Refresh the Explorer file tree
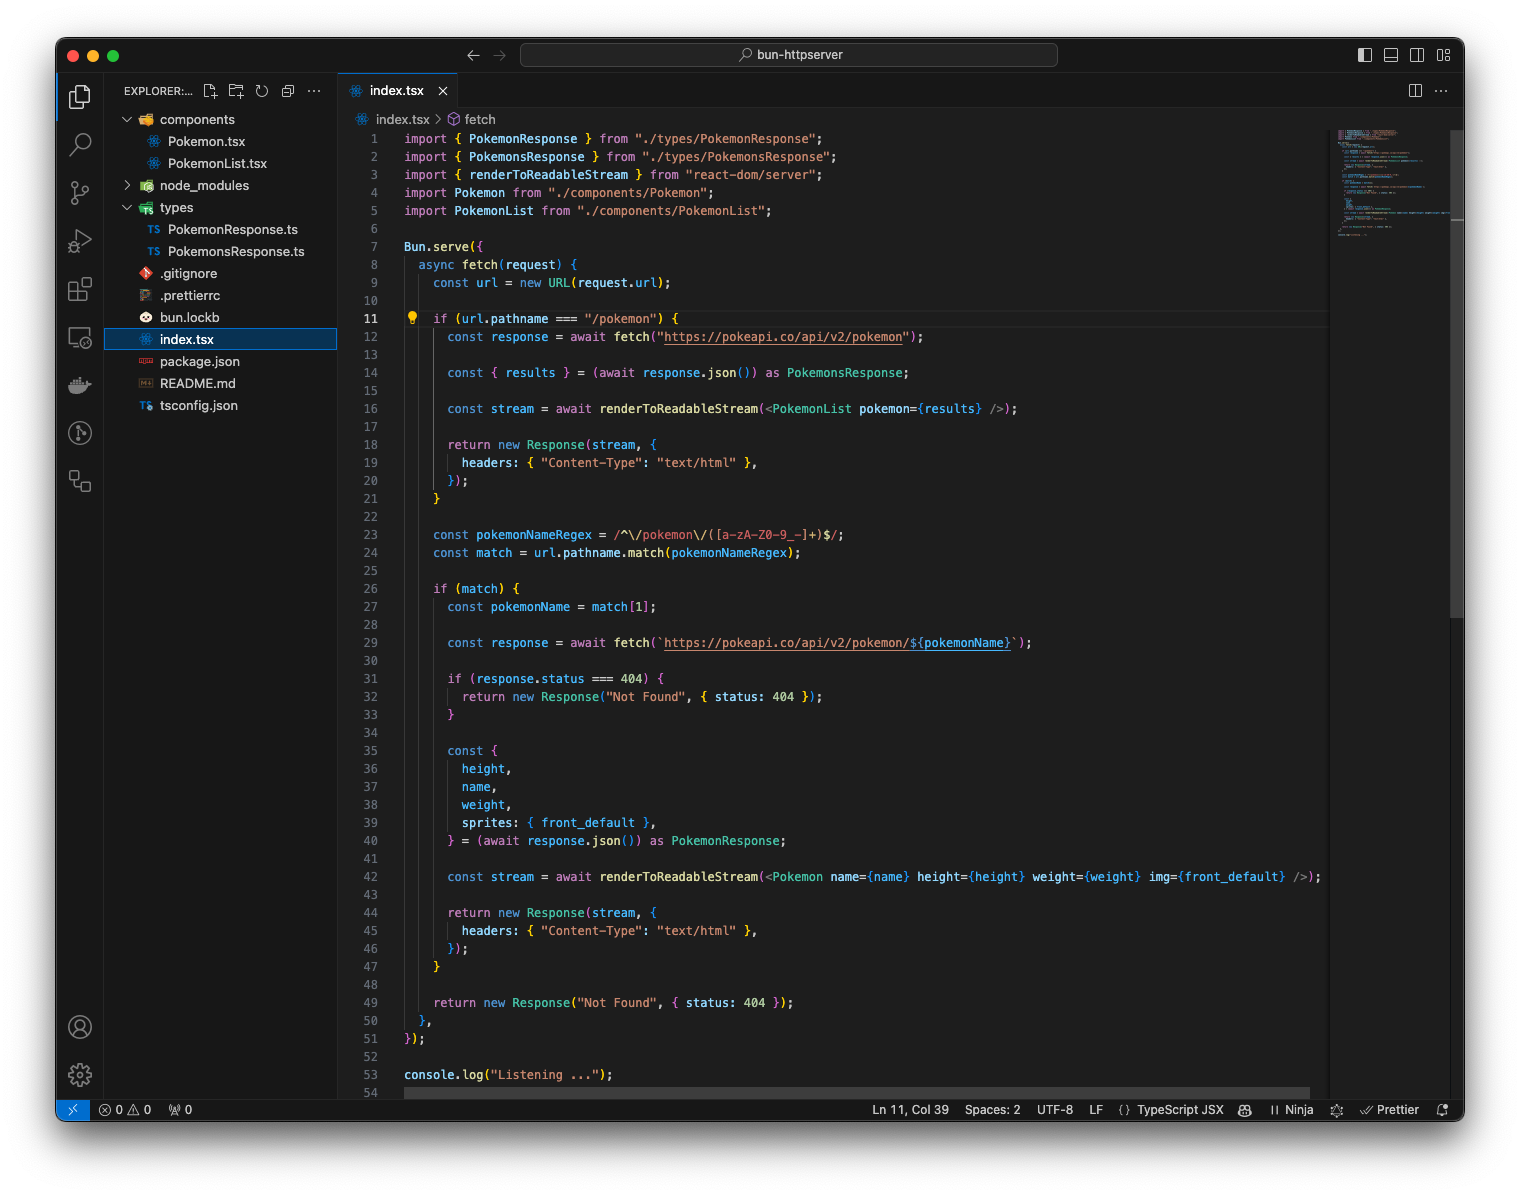The width and height of the screenshot is (1520, 1195). (x=262, y=91)
